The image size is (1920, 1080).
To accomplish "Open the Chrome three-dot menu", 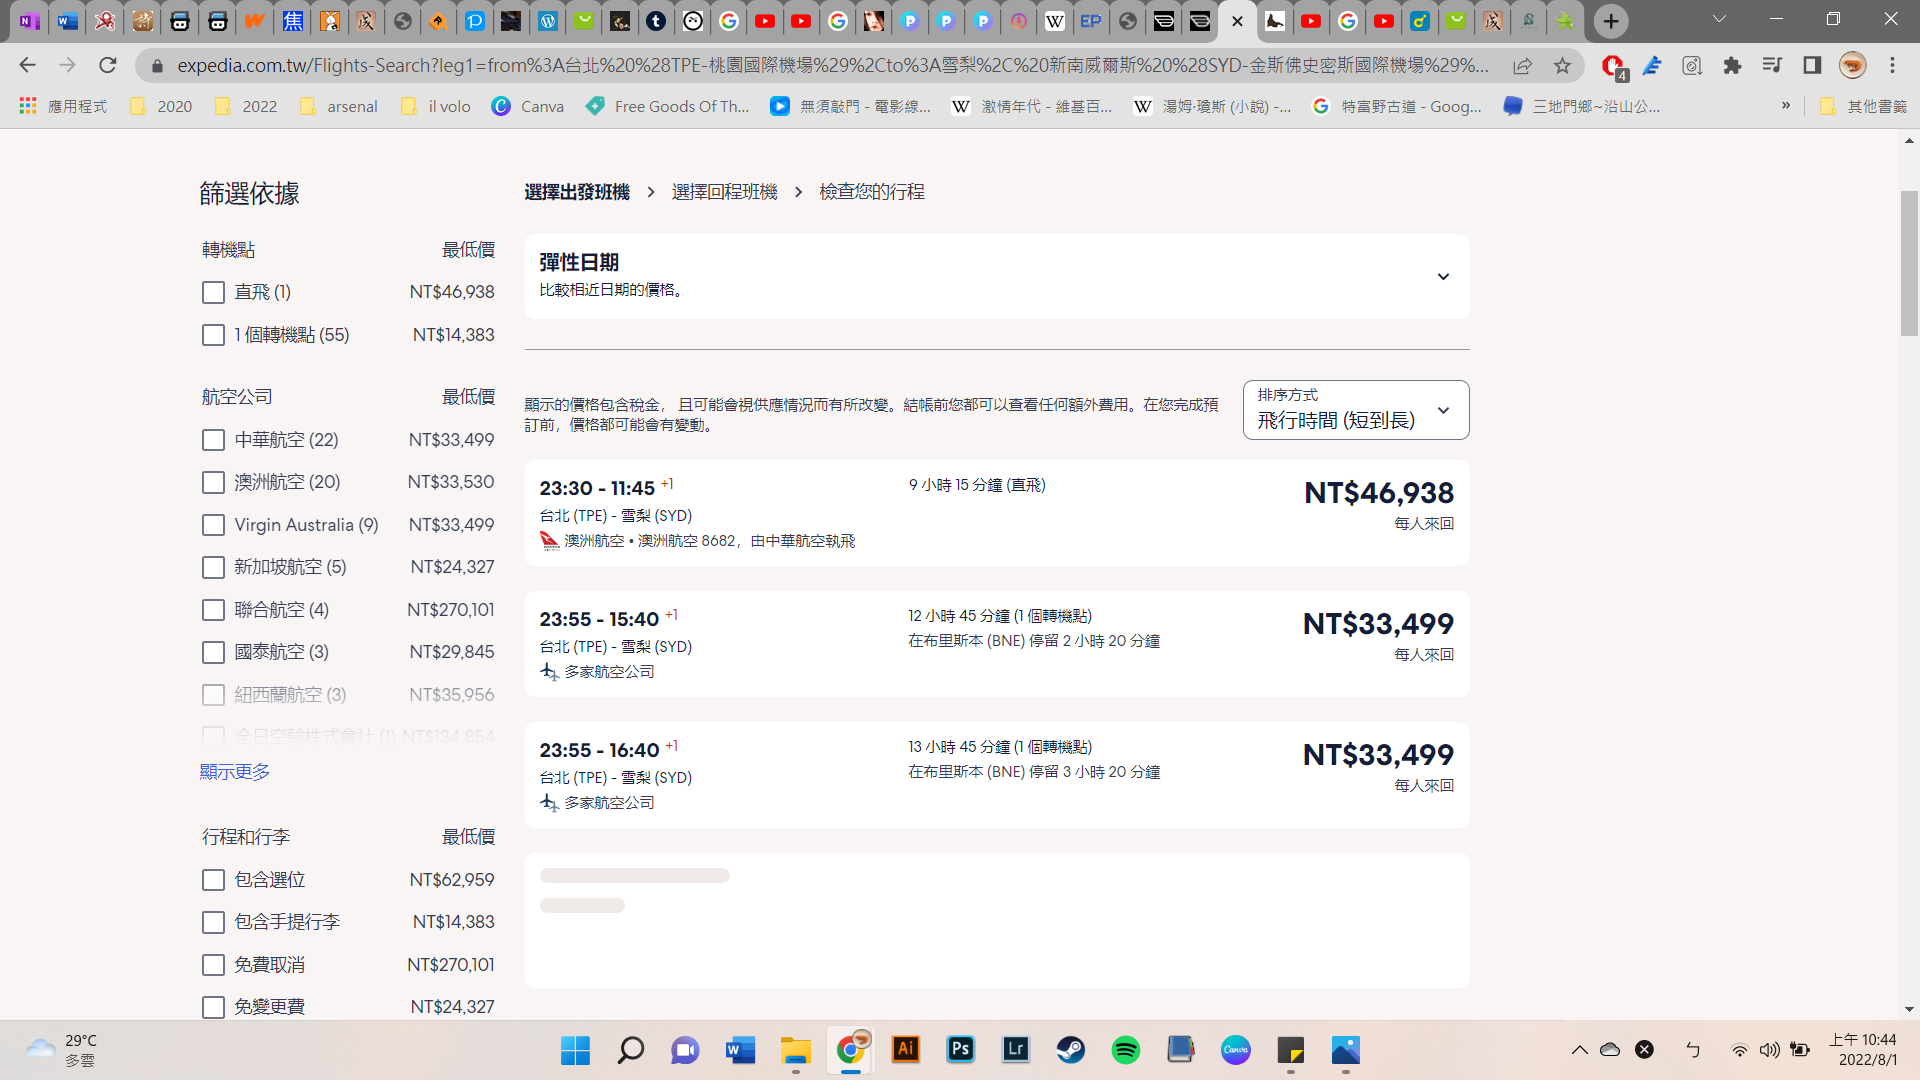I will click(x=1892, y=66).
